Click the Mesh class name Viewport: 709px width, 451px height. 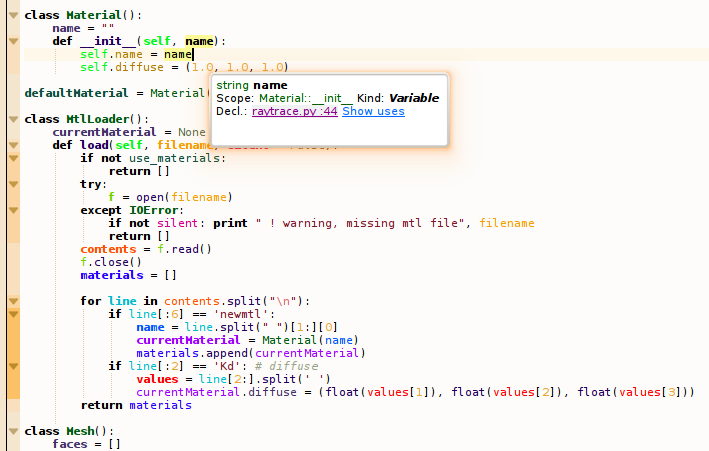[x=80, y=431]
